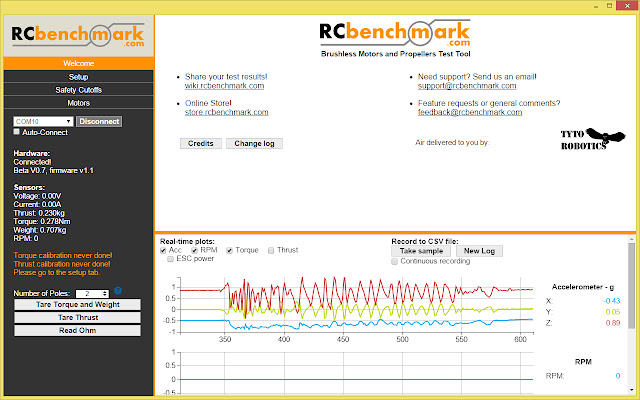Uncheck the RPM plot checkbox
This screenshot has height=400, width=640.
(194, 250)
